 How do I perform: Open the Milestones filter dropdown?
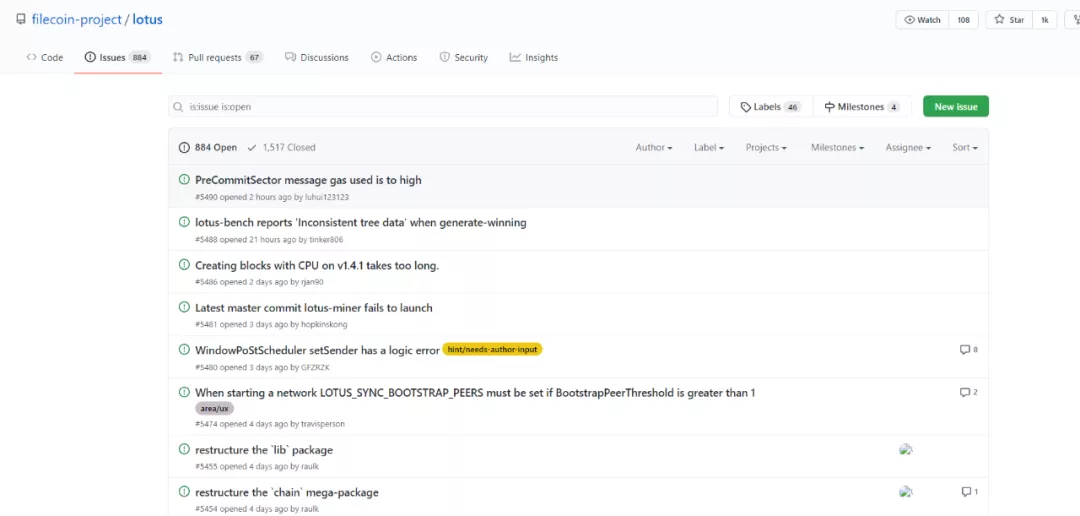pyautogui.click(x=836, y=147)
